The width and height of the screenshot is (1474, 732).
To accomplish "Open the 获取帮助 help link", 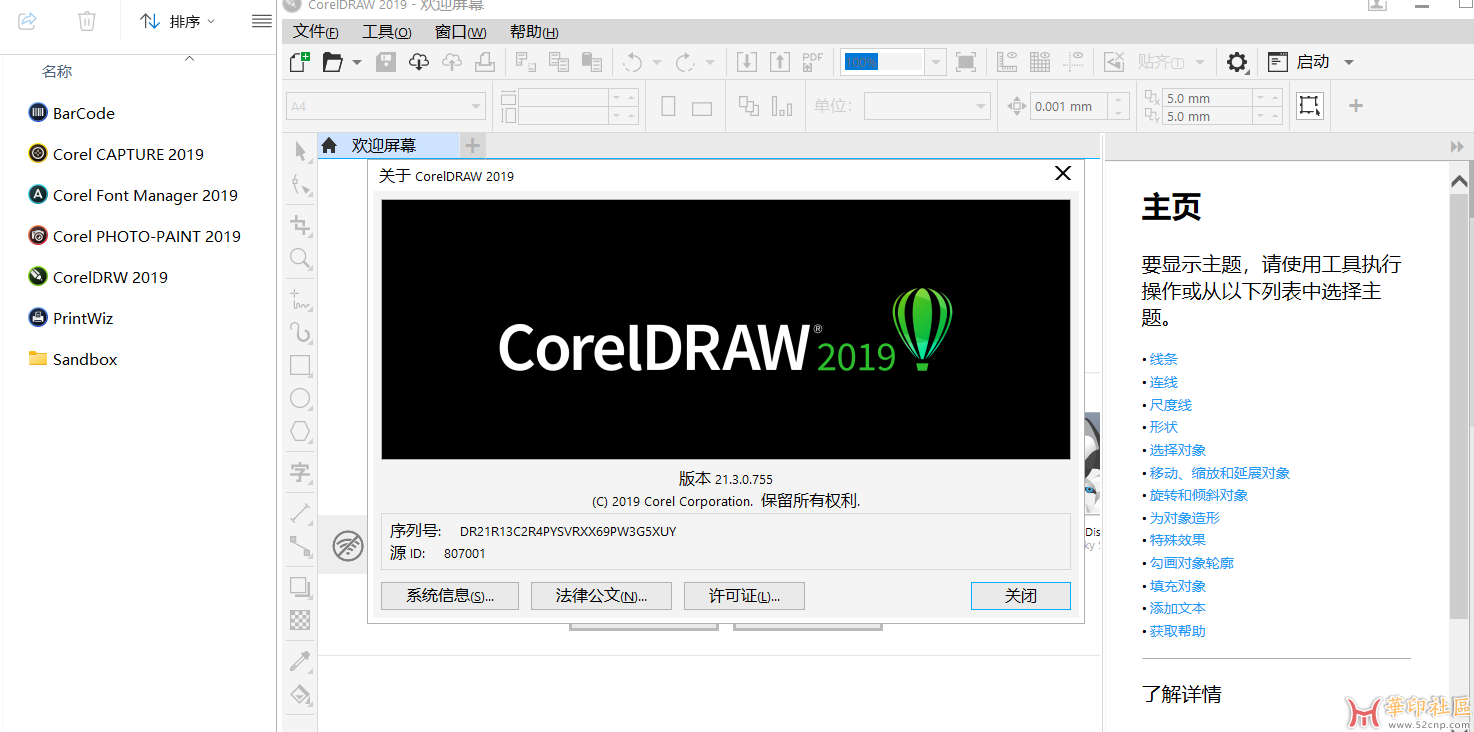I will point(1178,631).
